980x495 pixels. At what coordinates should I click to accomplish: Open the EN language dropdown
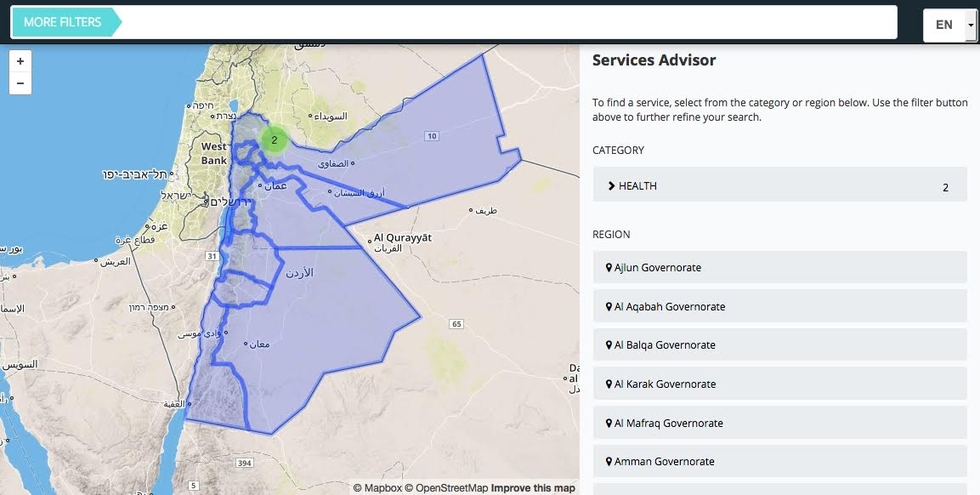point(948,23)
